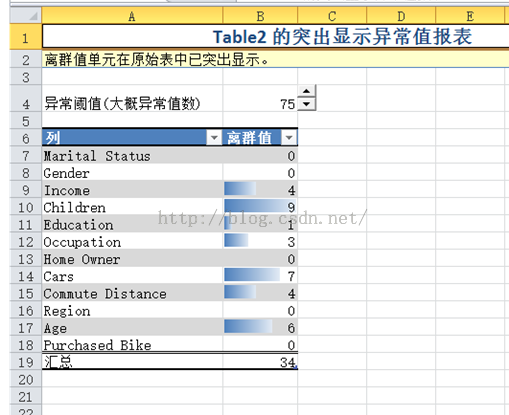Click the cell 'Home Owner'
Image resolution: width=509 pixels, height=415 pixels.
[132, 258]
